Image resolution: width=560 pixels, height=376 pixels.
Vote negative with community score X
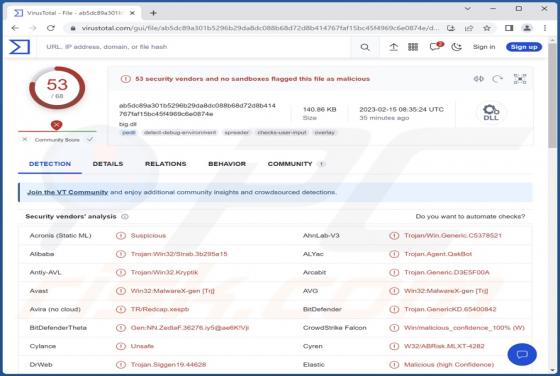pos(25,140)
